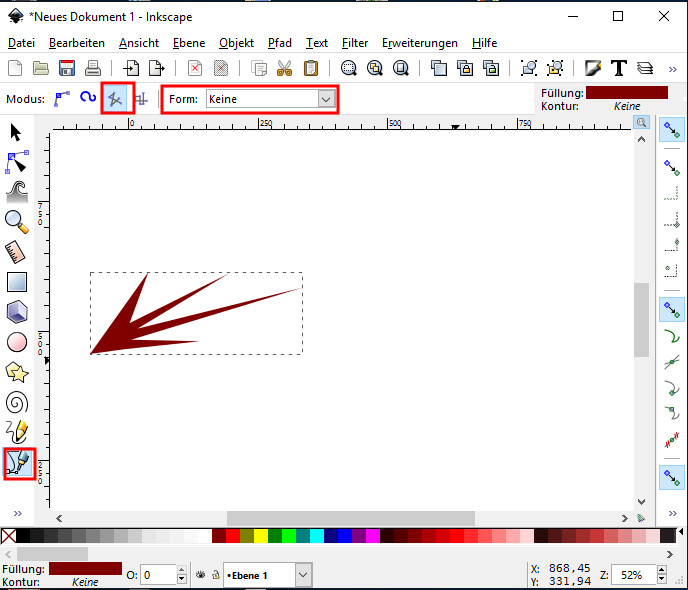Toggle snap nodes and paths button
Screen dimensions: 688x590
pos(672,309)
